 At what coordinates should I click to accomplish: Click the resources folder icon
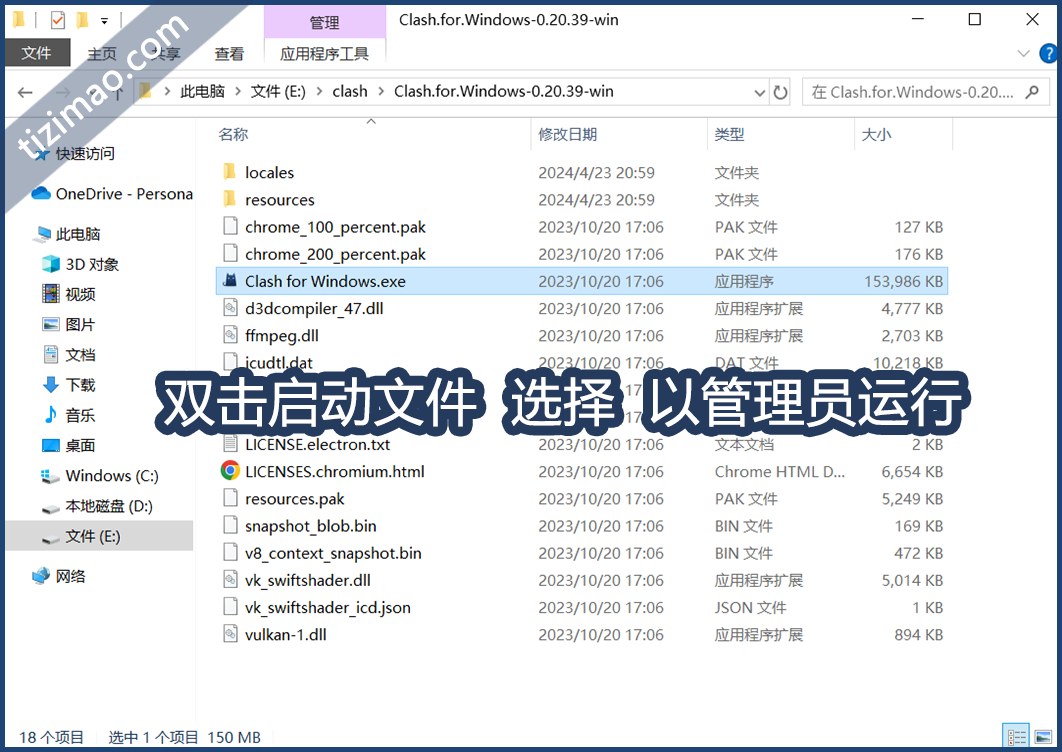click(x=230, y=199)
